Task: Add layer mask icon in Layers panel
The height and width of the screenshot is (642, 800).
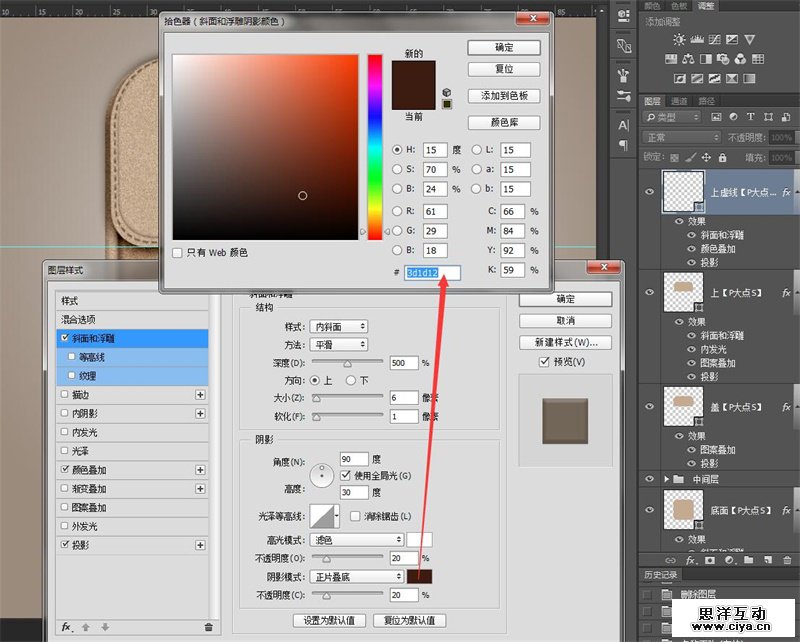Action: [x=710, y=559]
